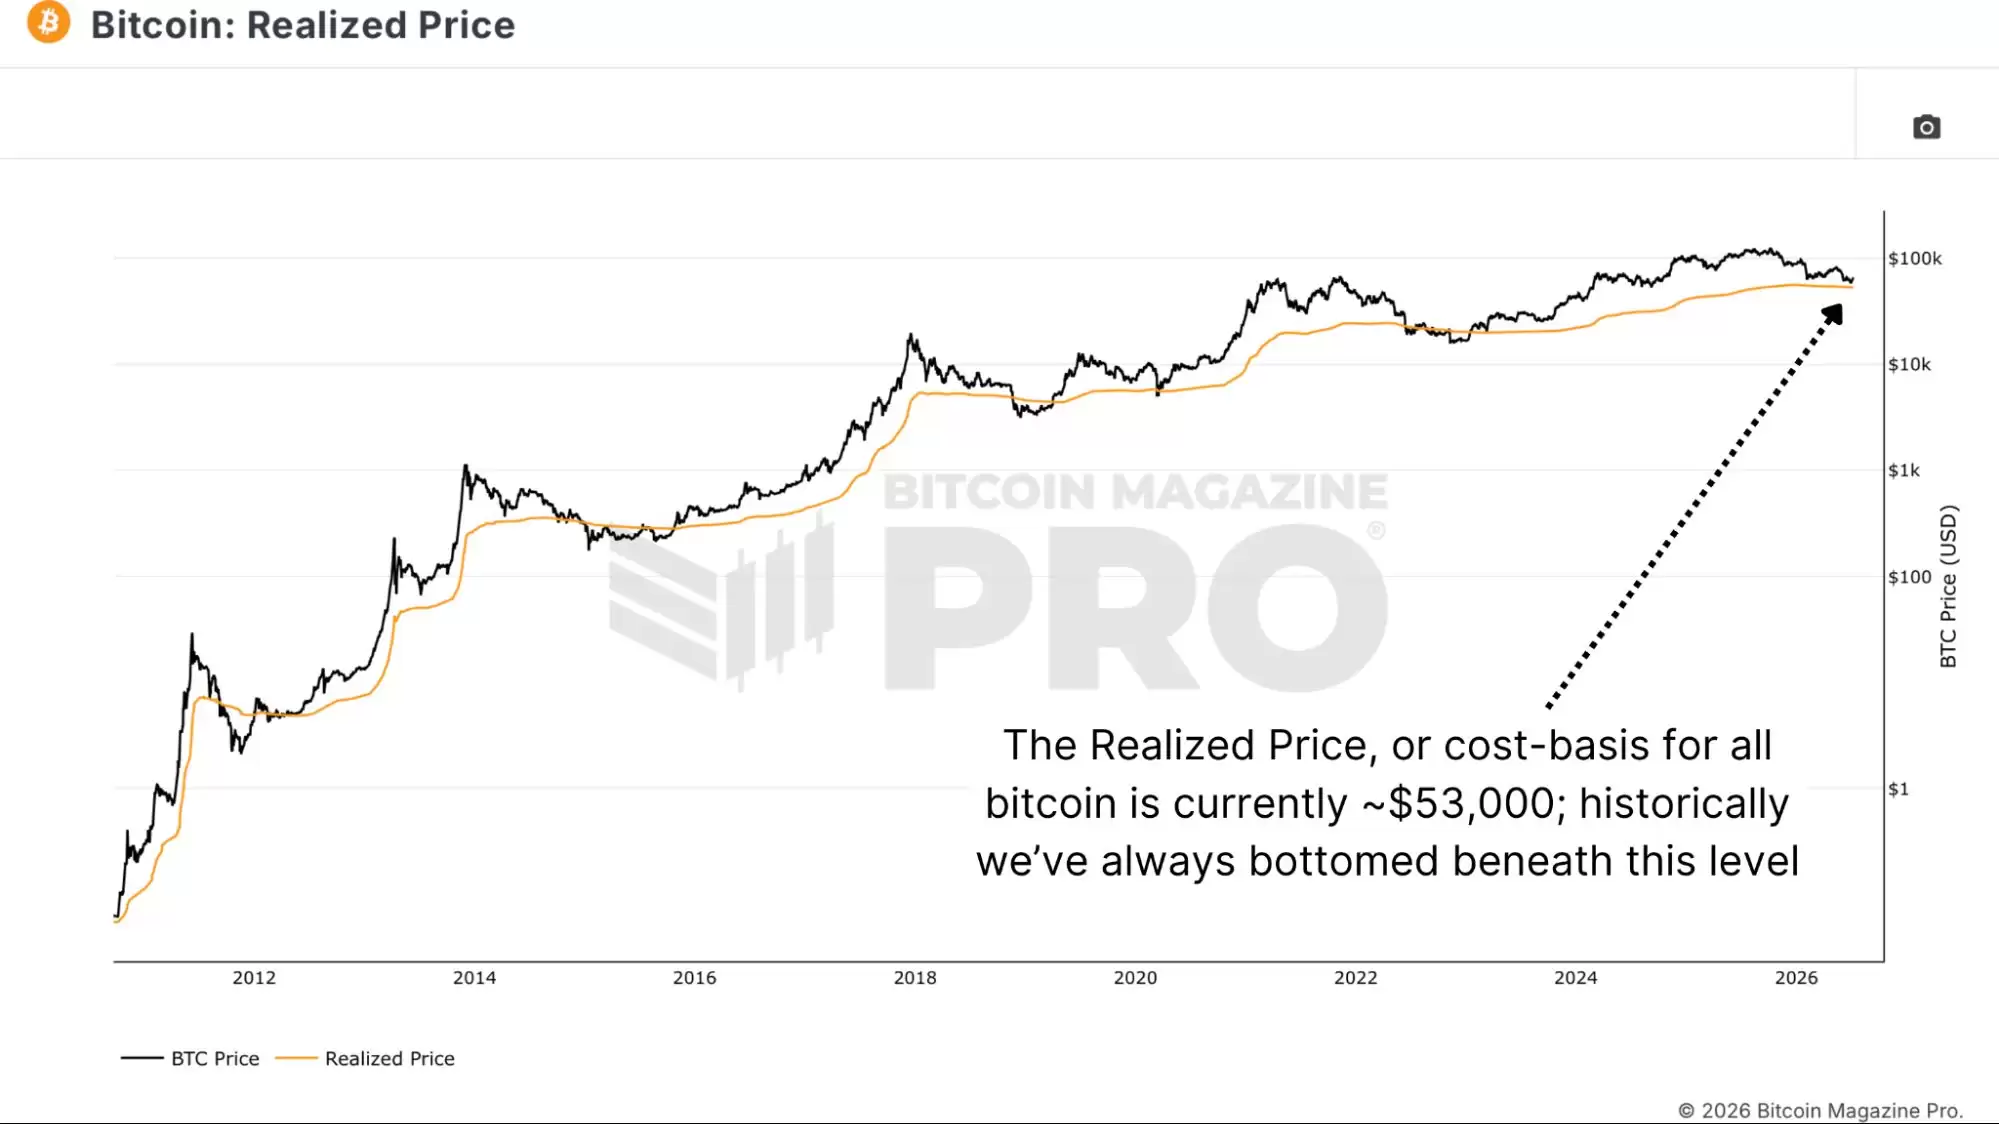
Task: Toggle Realized Price legend entry
Action: click(365, 1058)
